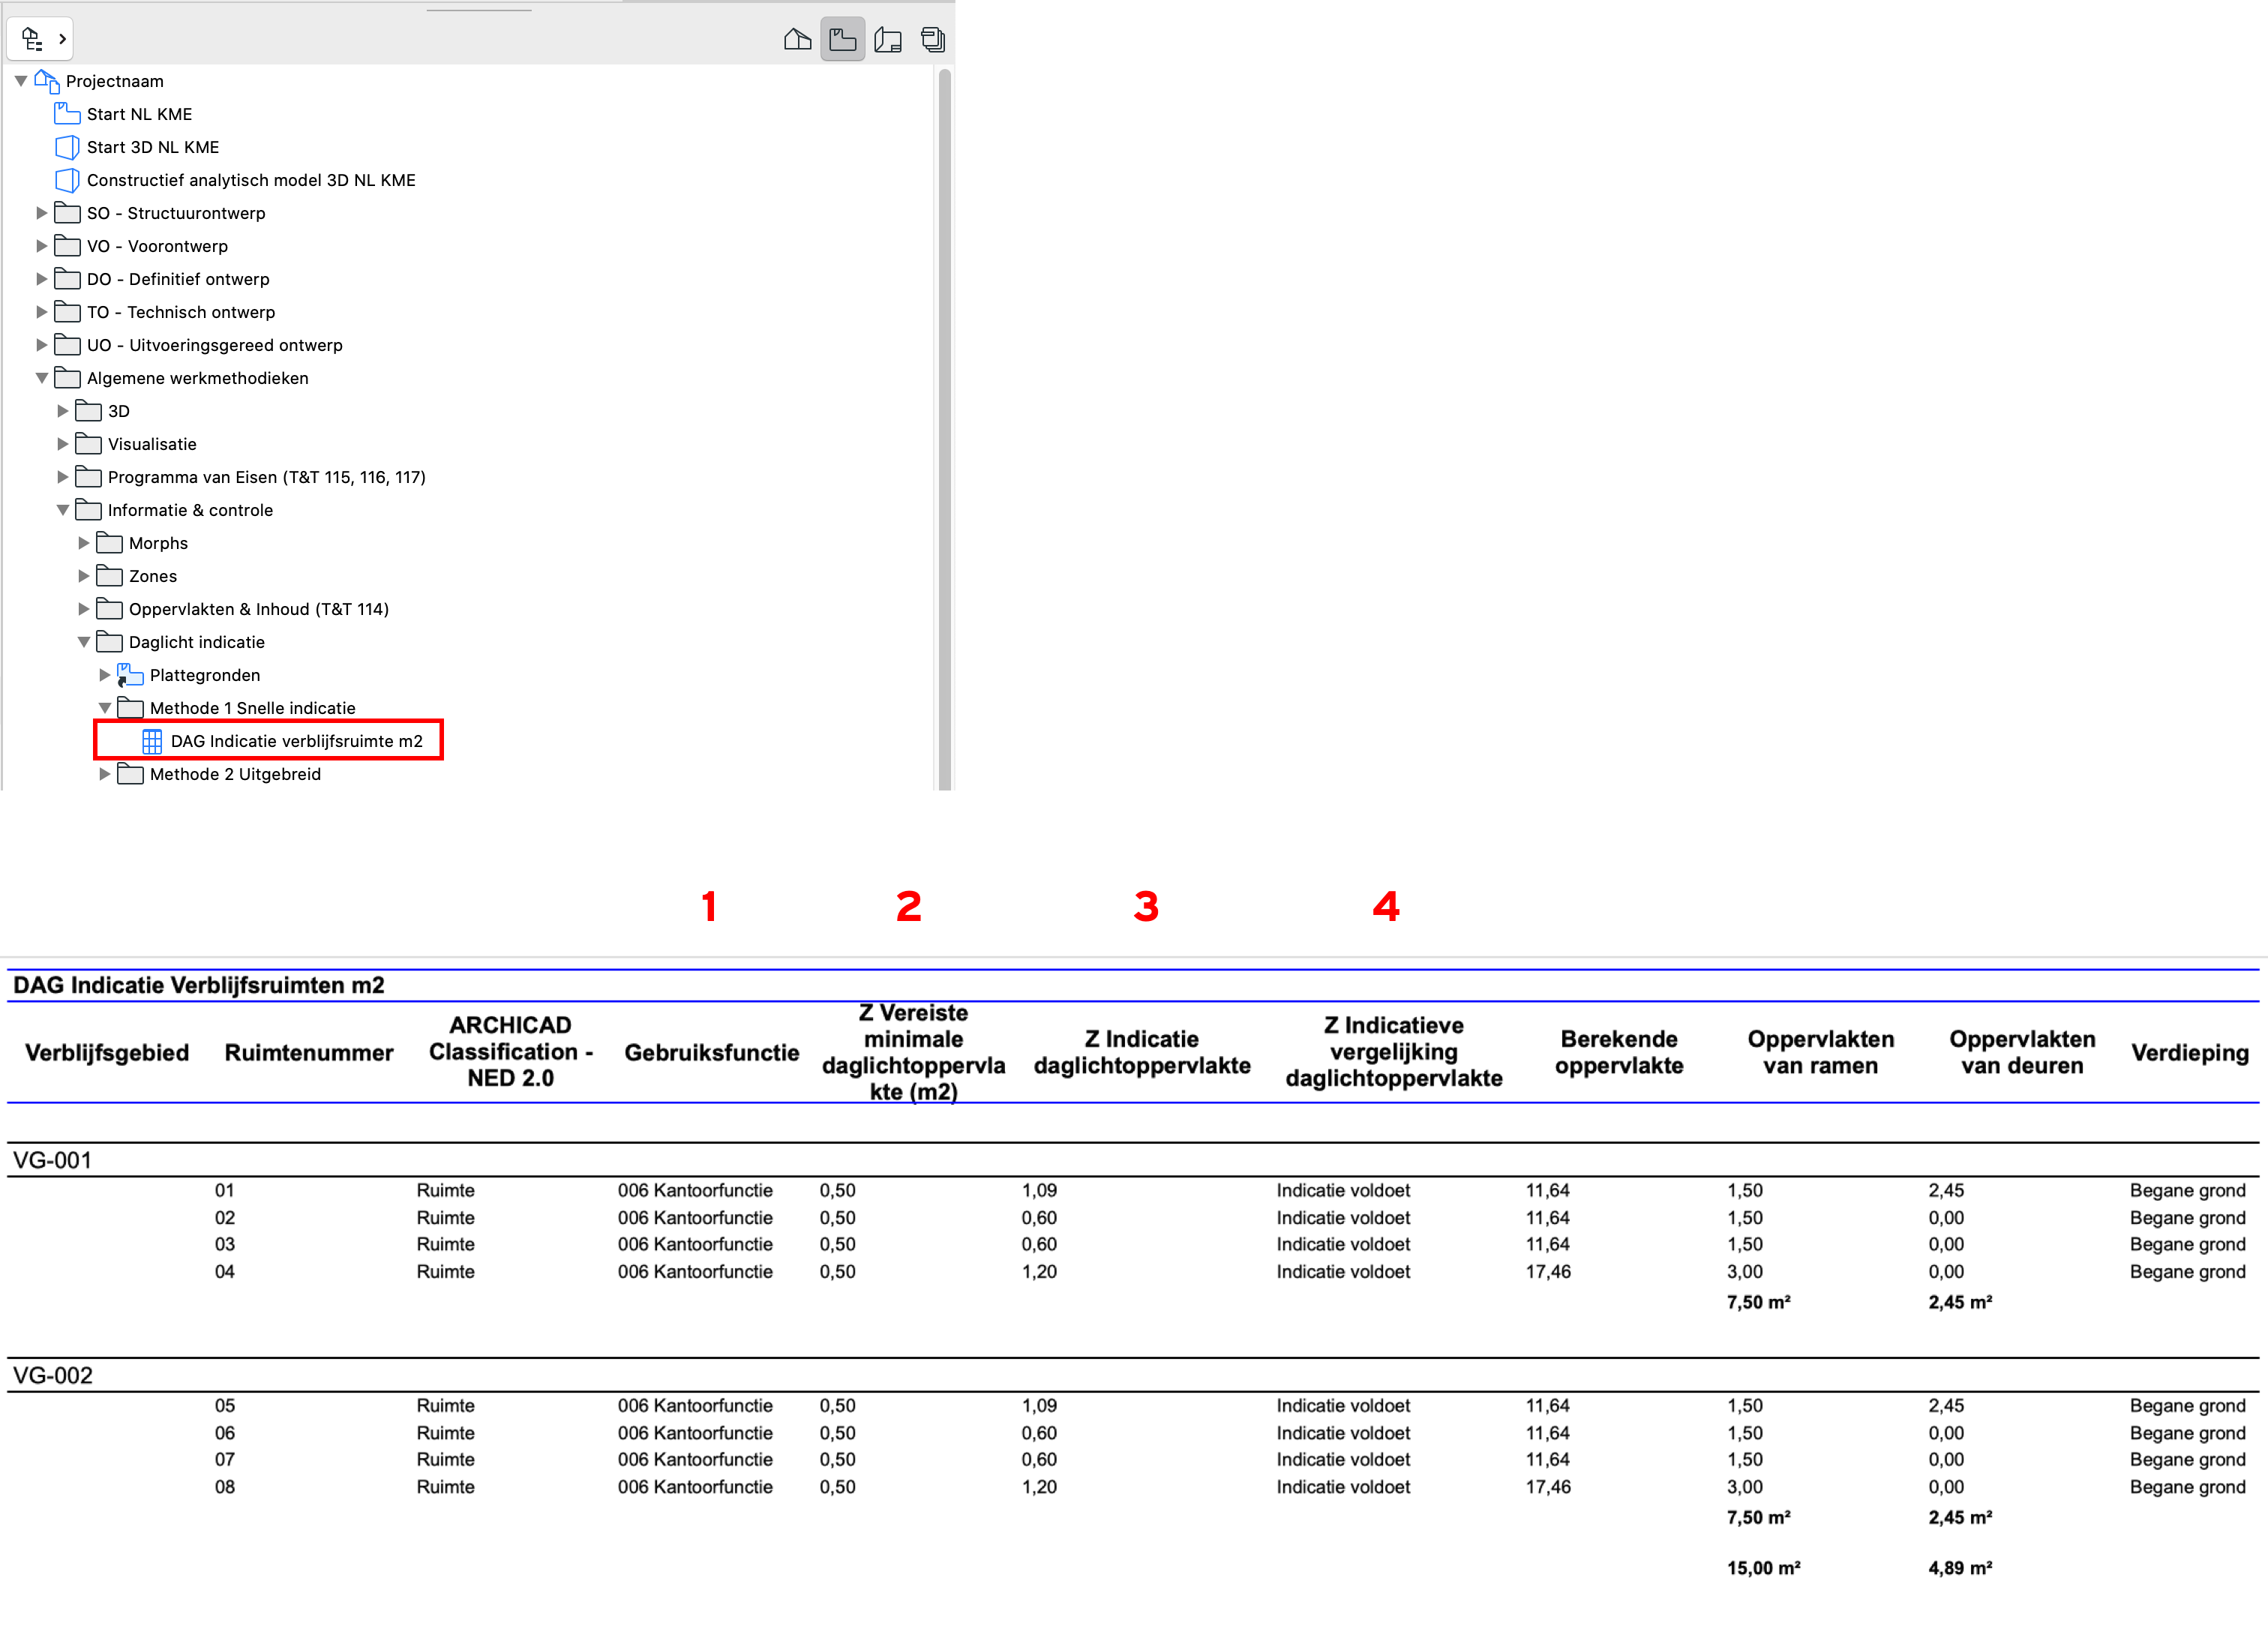The width and height of the screenshot is (2268, 1635).
Task: Click the Start 3D NL KME 3D icon
Action: click(67, 147)
